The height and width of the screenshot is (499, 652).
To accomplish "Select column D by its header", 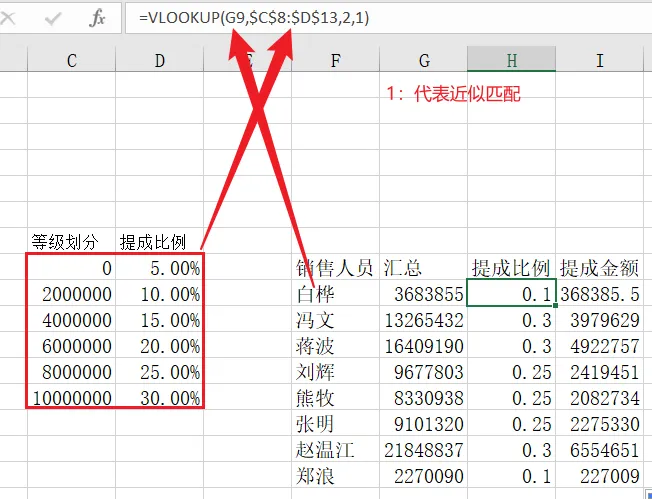I will pos(159,61).
